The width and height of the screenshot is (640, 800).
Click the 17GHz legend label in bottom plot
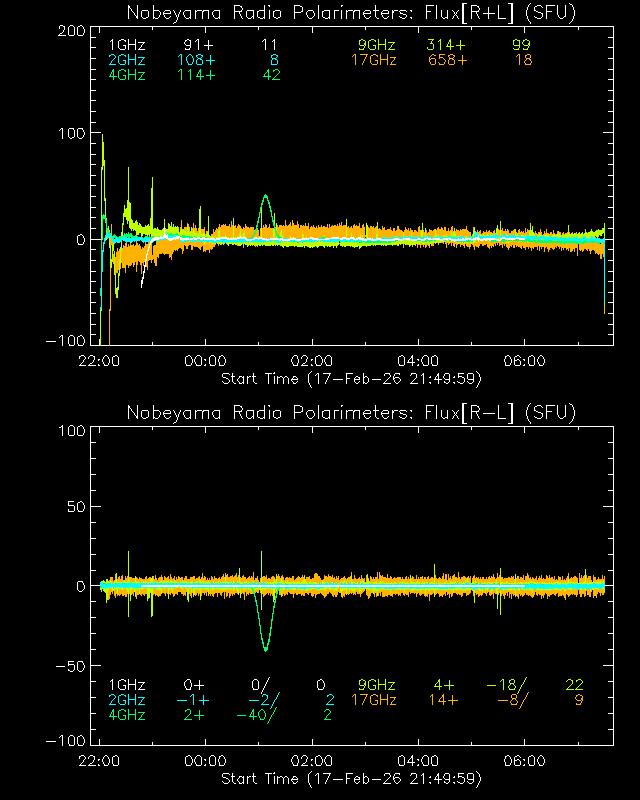374,700
